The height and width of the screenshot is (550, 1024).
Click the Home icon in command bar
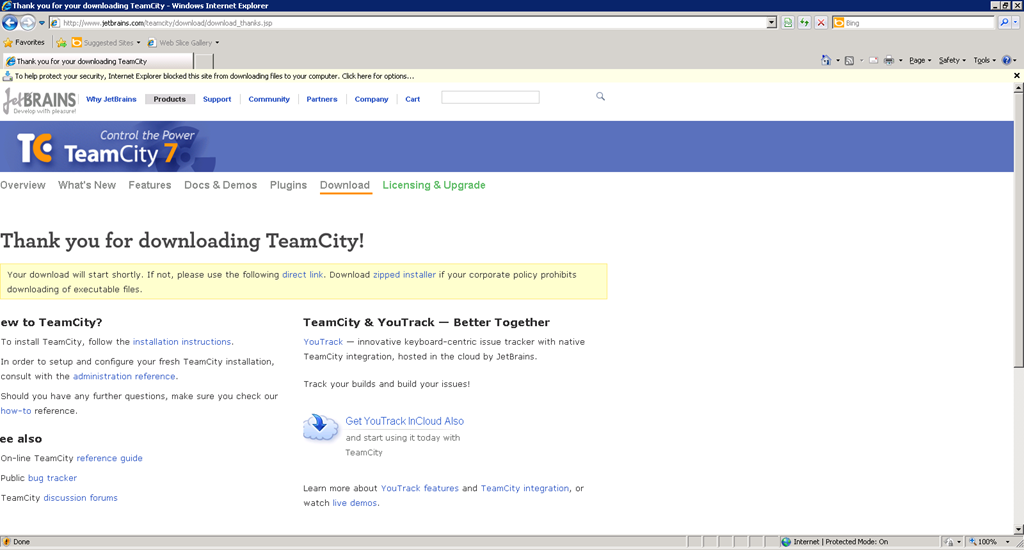[x=826, y=60]
